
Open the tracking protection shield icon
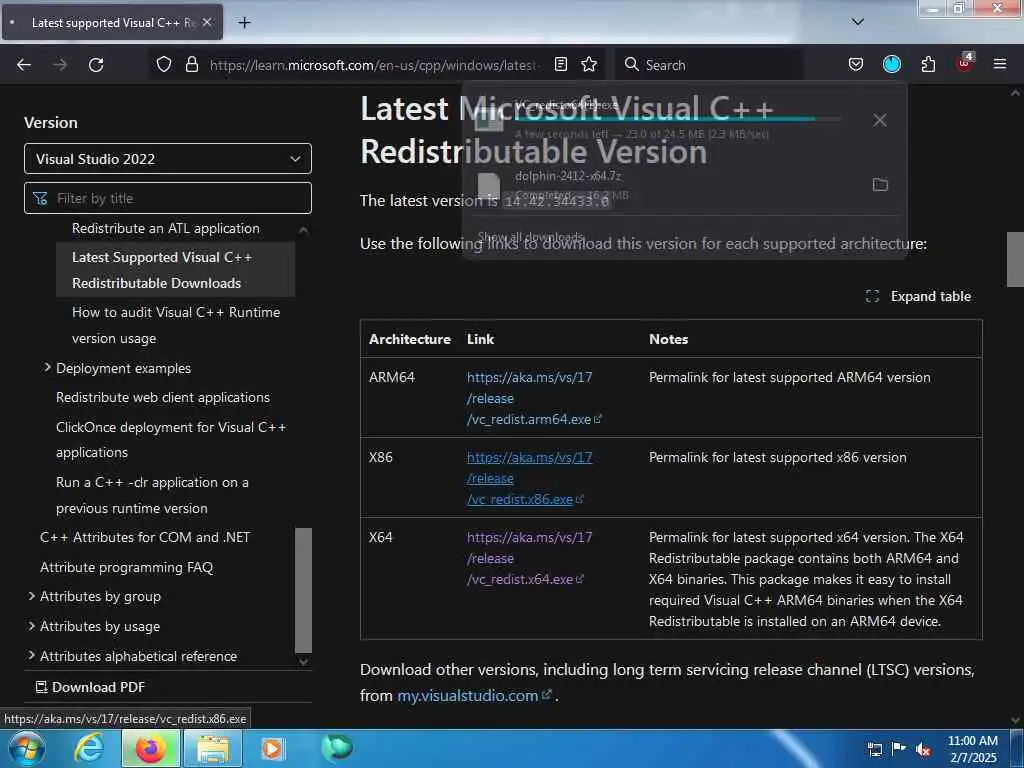point(164,65)
